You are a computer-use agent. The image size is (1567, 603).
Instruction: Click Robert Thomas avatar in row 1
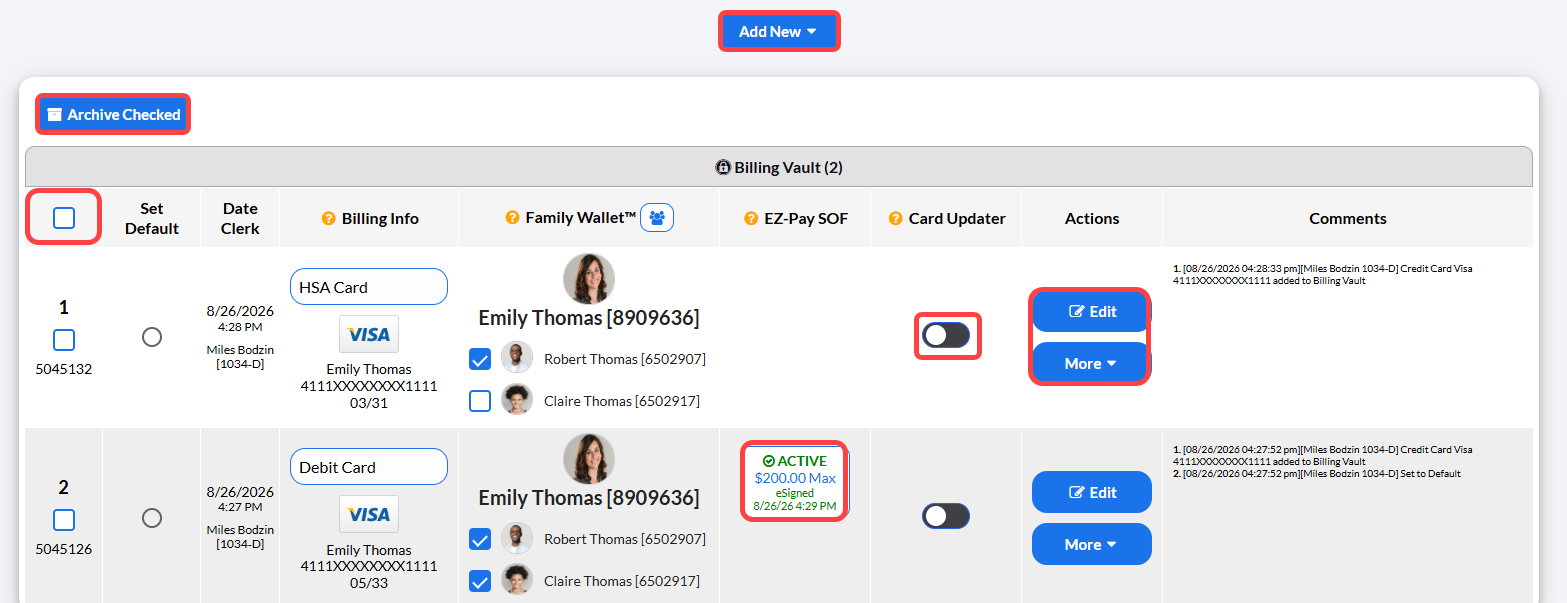[517, 358]
